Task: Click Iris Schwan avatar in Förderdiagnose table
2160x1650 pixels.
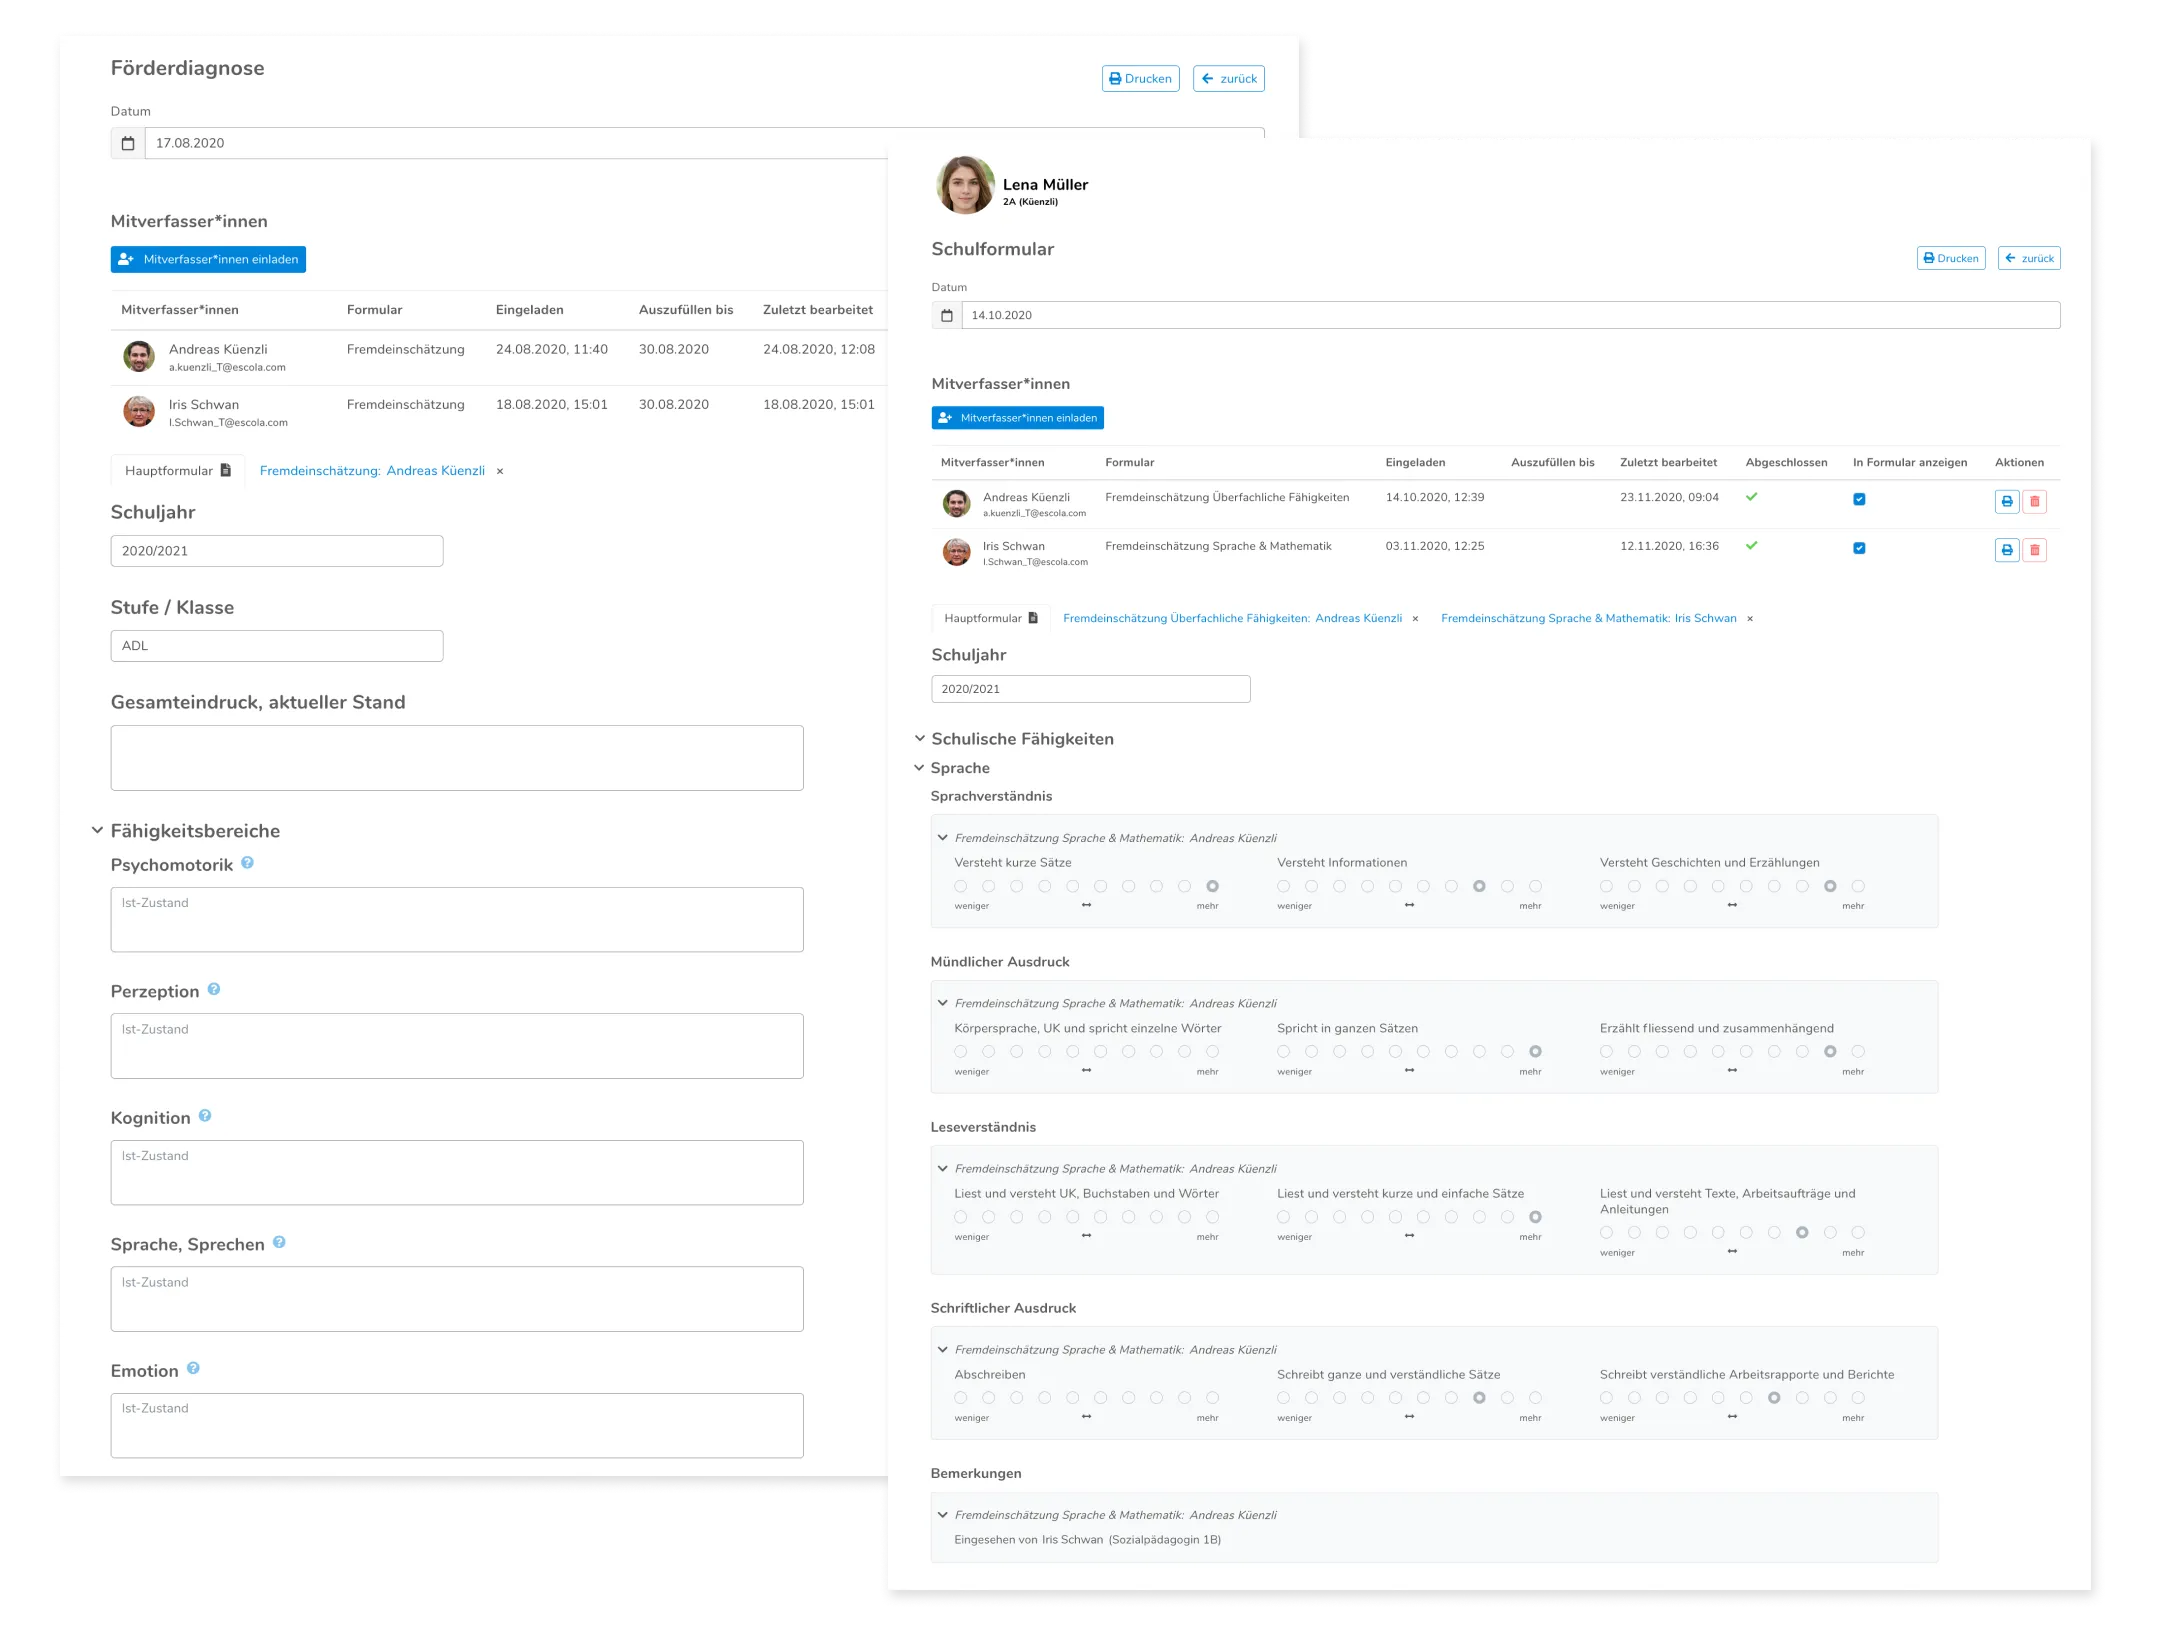Action: pos(139,411)
